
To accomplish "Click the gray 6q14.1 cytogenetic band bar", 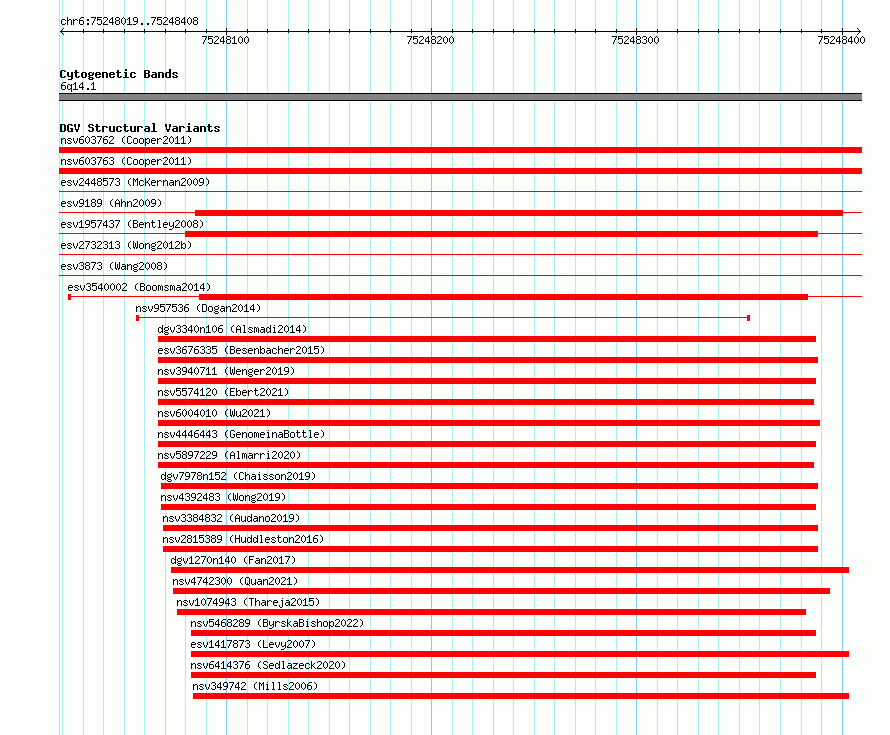I will [x=460, y=97].
